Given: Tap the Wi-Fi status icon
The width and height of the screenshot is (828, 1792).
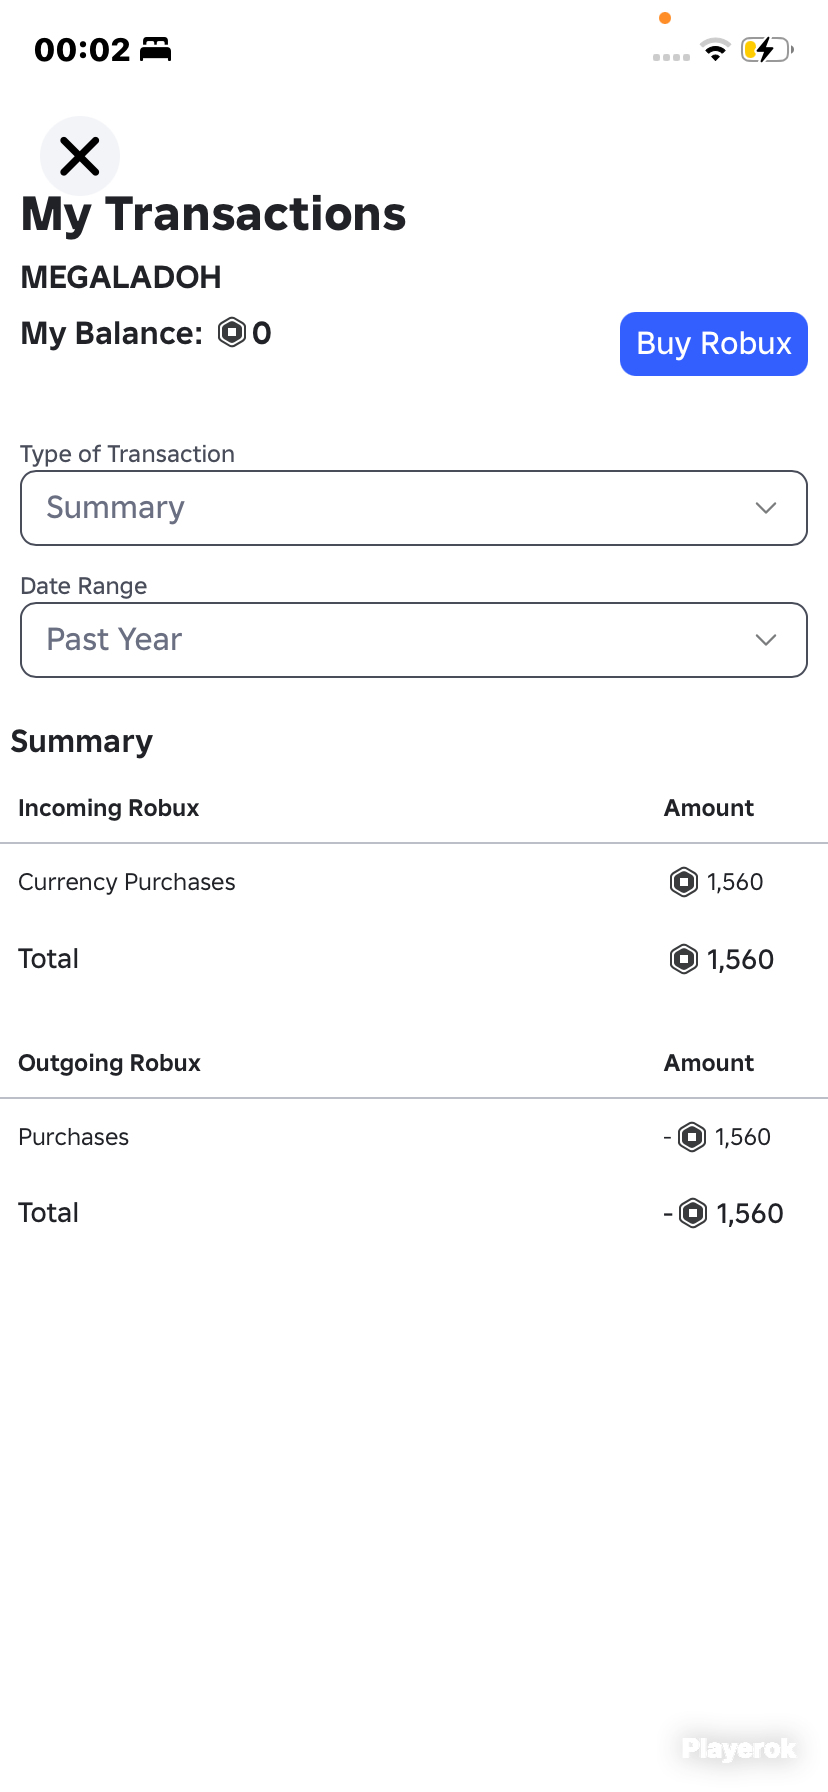Looking at the screenshot, I should point(715,50).
